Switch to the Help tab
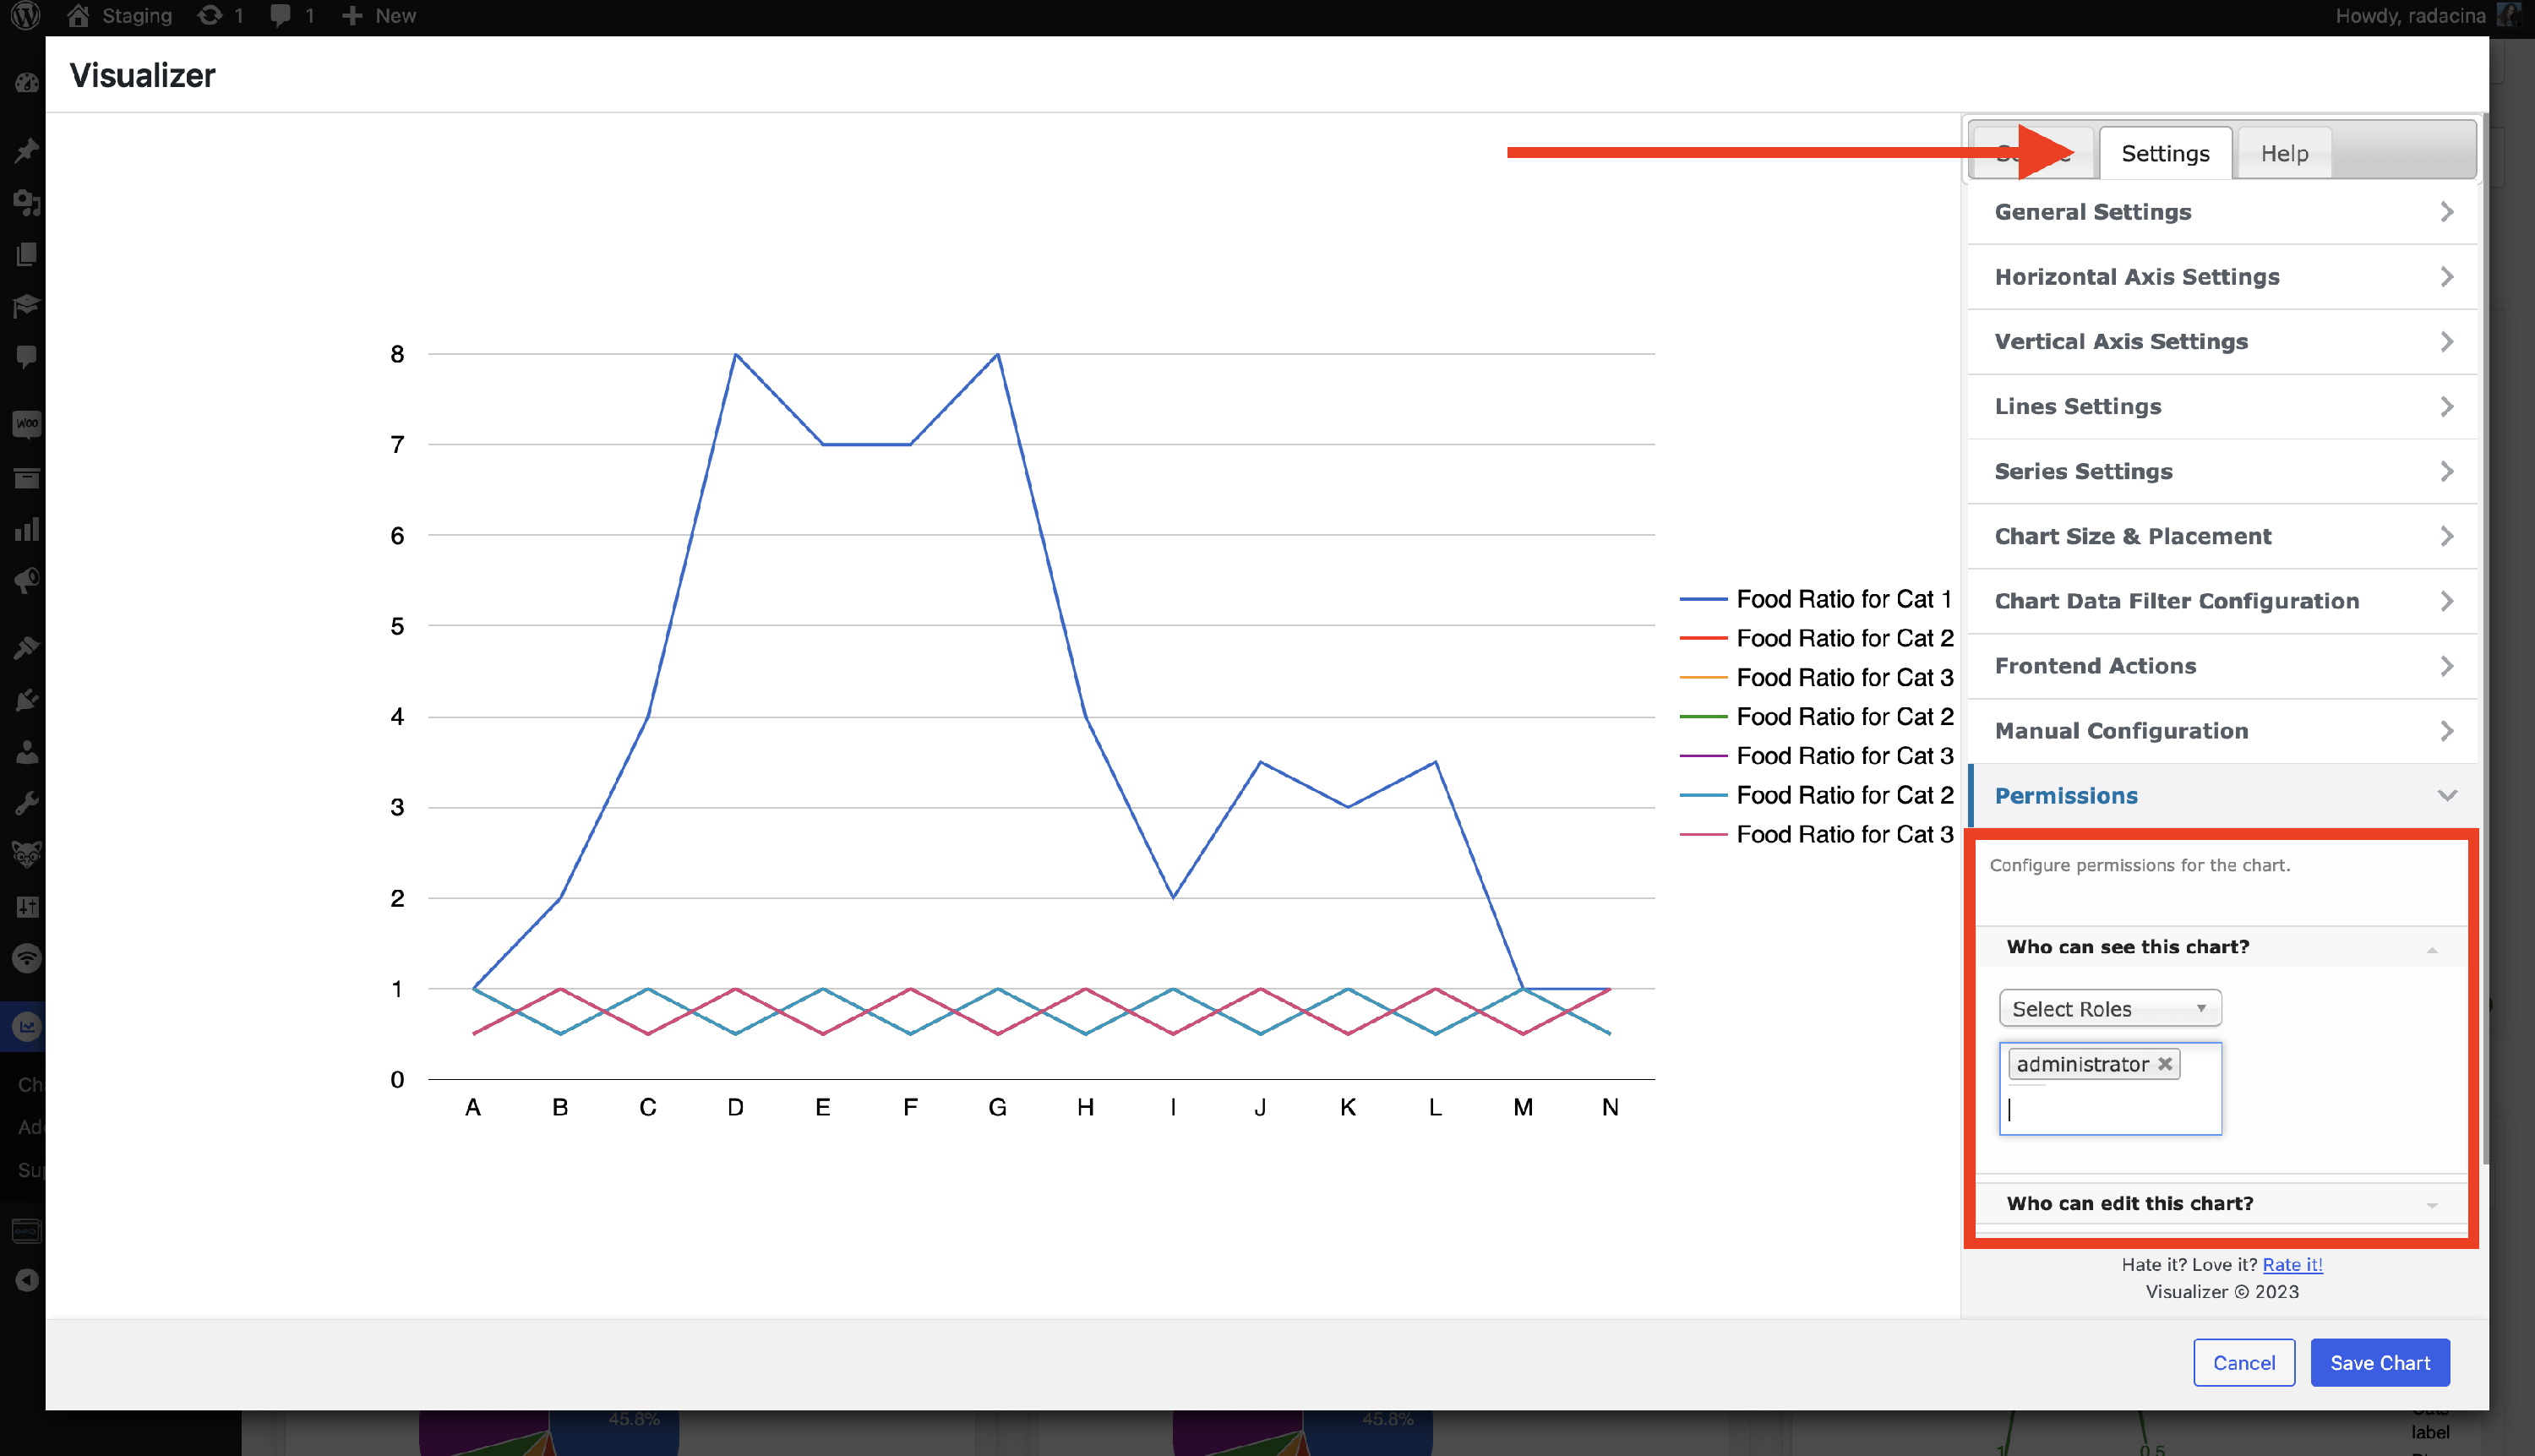2535x1456 pixels. pos(2284,154)
